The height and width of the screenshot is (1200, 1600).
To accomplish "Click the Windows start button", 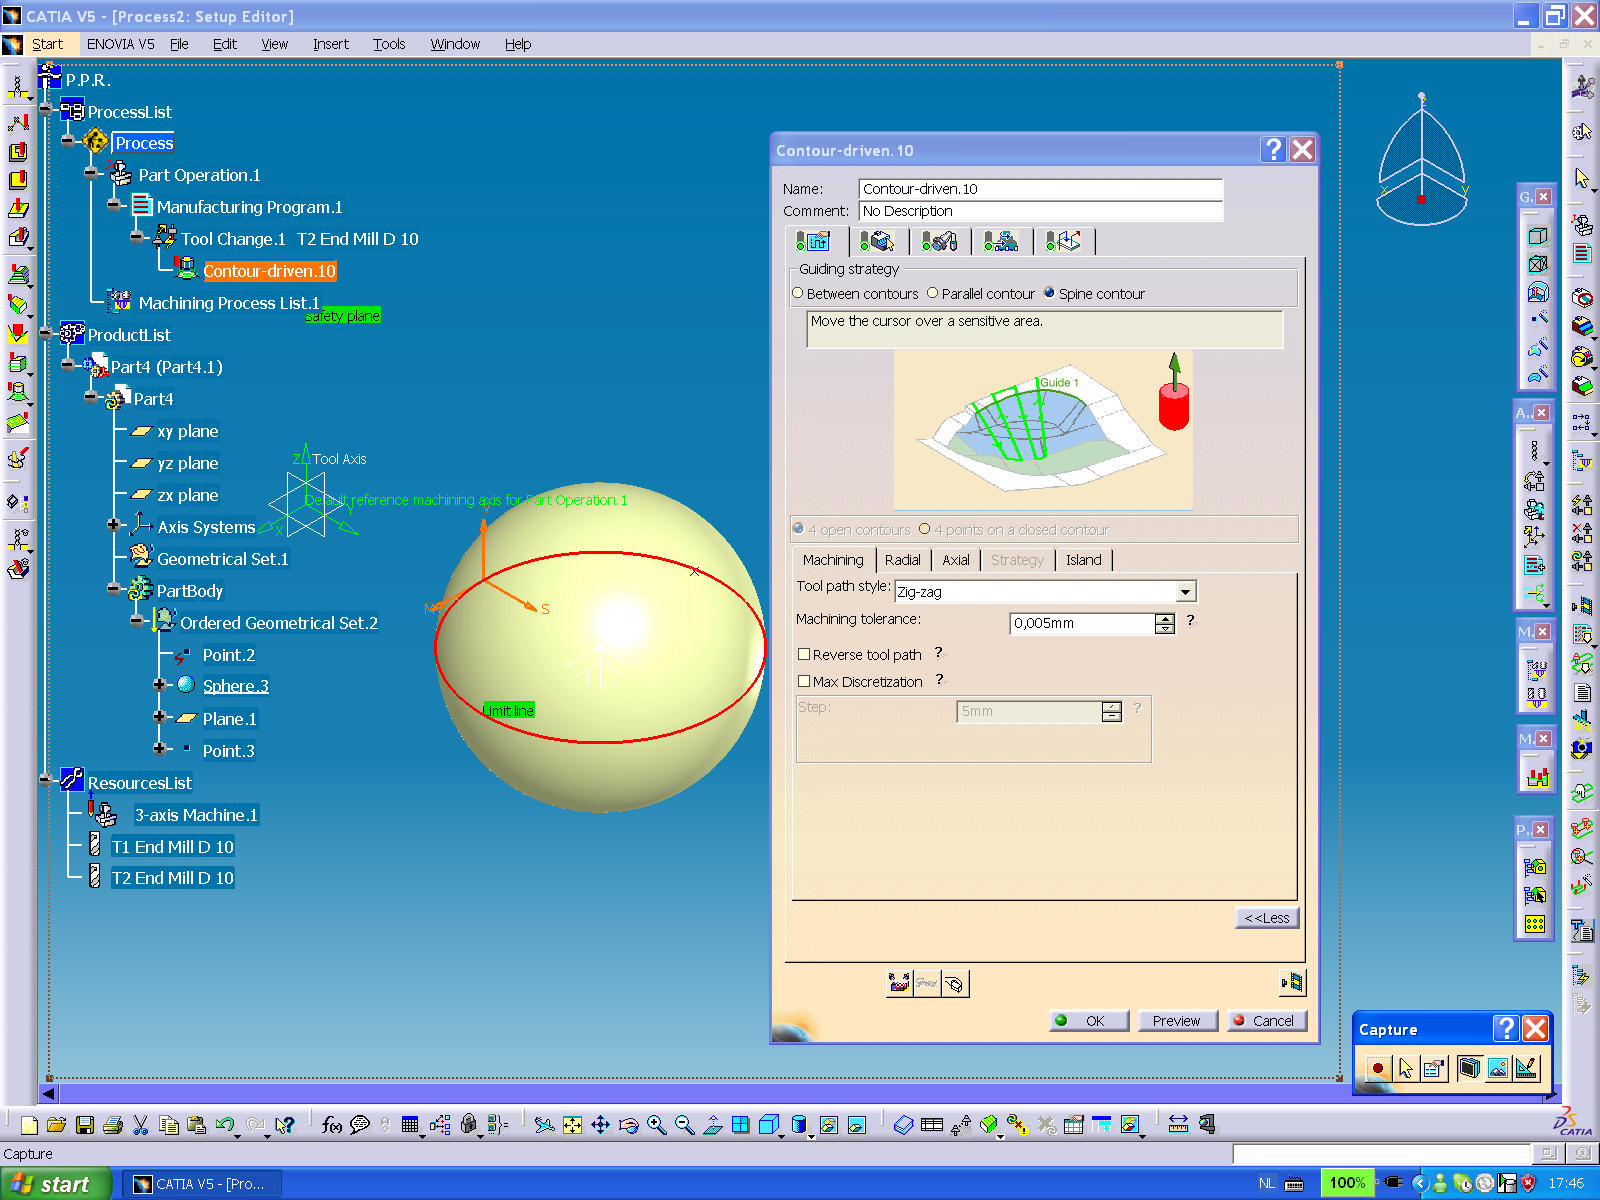I will 55,1184.
